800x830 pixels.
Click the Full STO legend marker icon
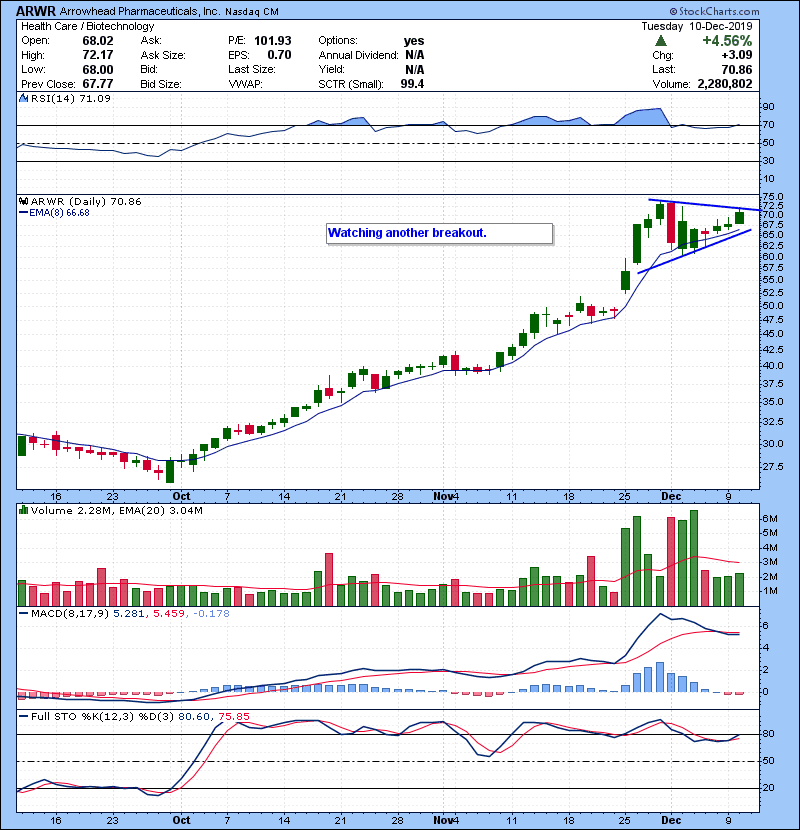23,715
